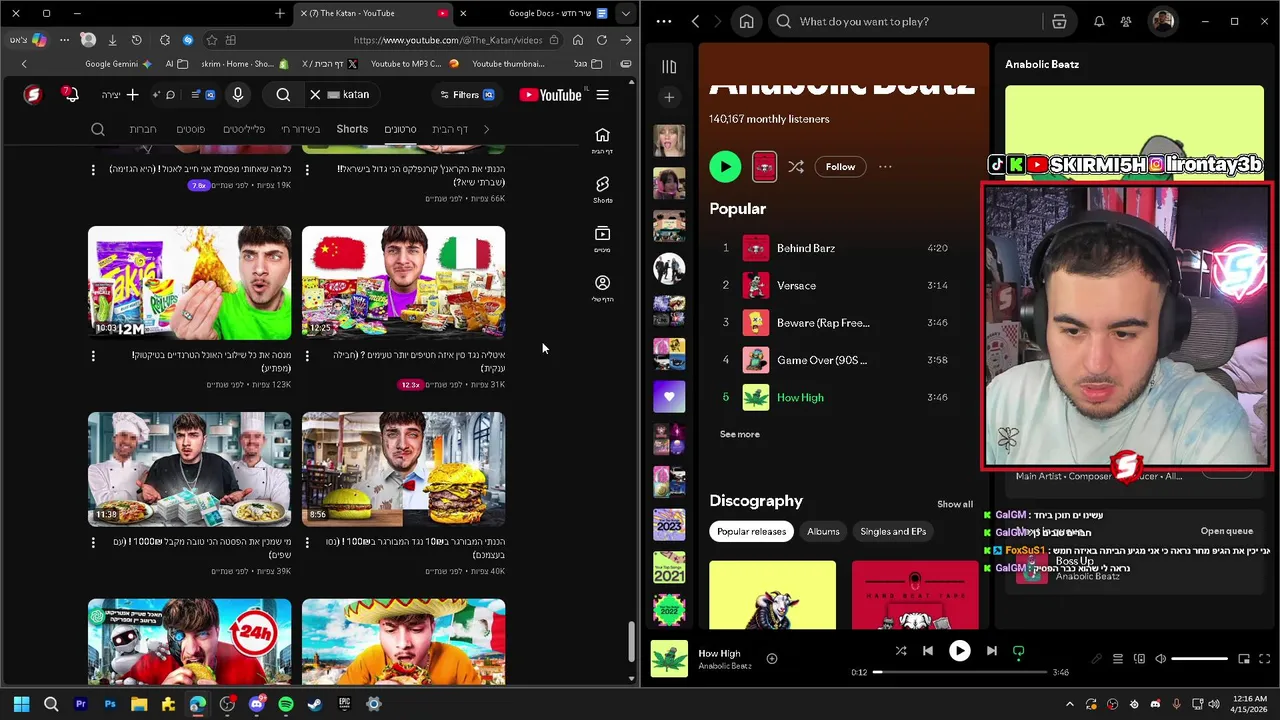1280x720 pixels.
Task: Toggle repeat in the player bar
Action: pos(1019,651)
